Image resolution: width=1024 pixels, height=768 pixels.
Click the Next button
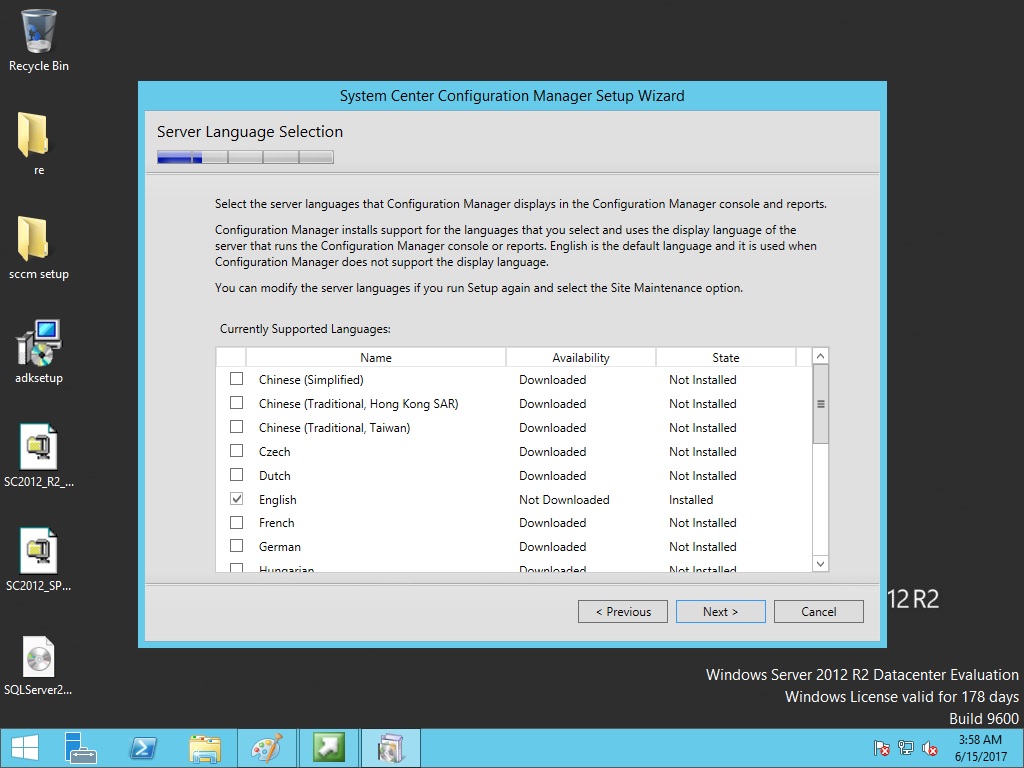click(720, 612)
